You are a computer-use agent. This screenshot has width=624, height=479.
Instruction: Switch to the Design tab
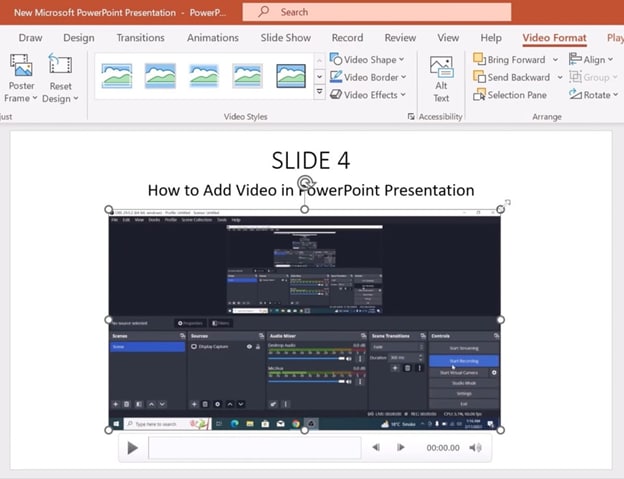(x=79, y=38)
